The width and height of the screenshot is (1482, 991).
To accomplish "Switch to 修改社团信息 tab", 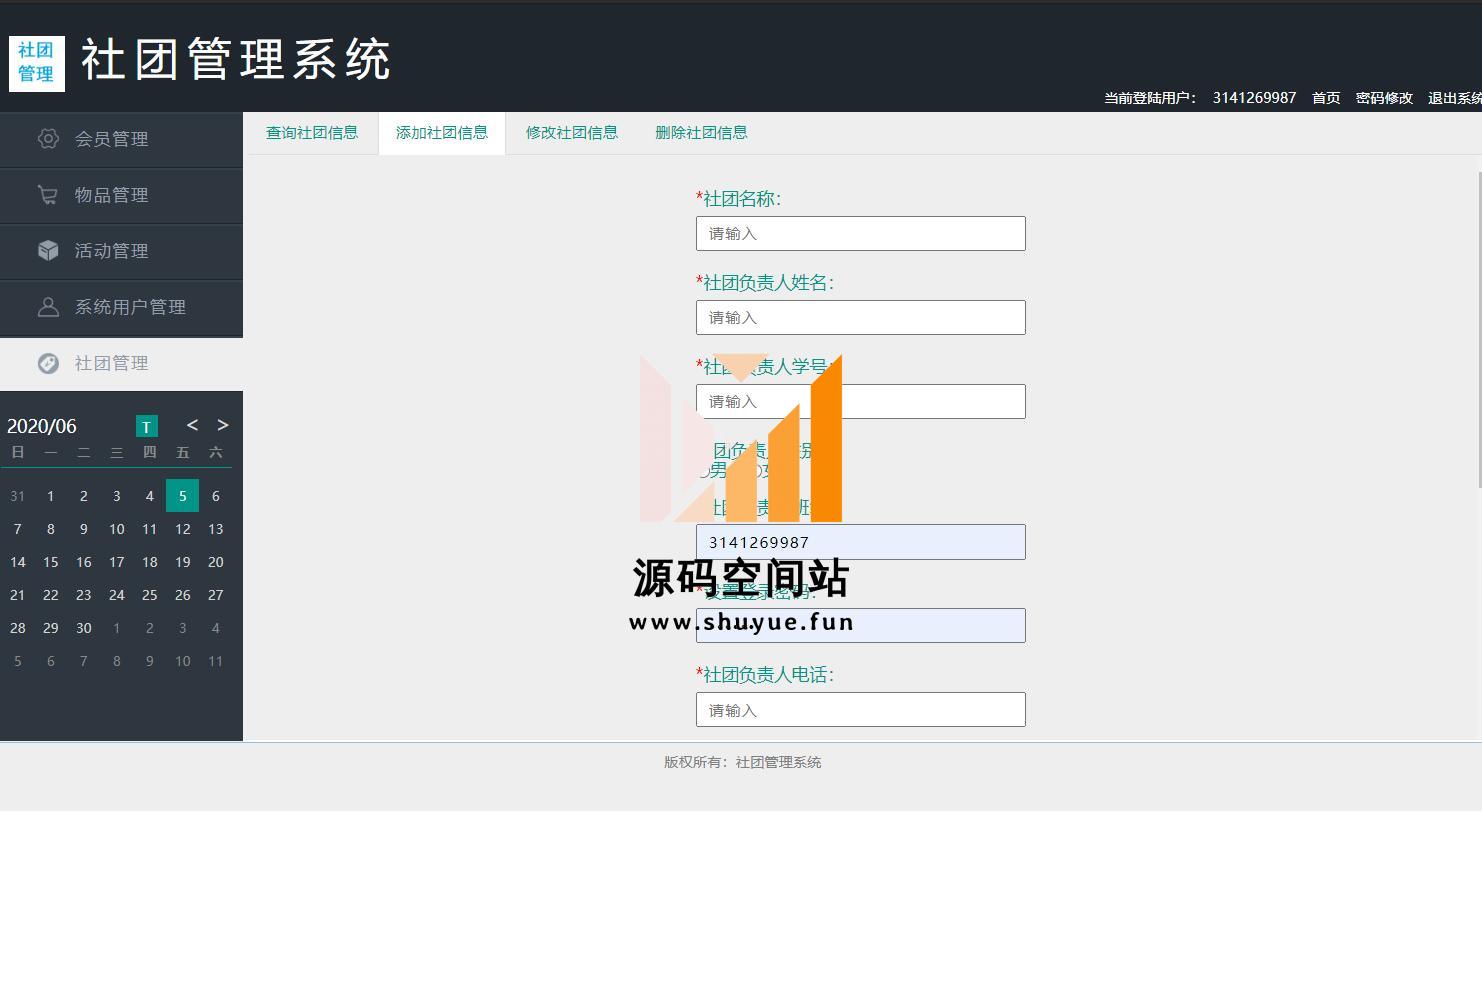I will [x=572, y=133].
